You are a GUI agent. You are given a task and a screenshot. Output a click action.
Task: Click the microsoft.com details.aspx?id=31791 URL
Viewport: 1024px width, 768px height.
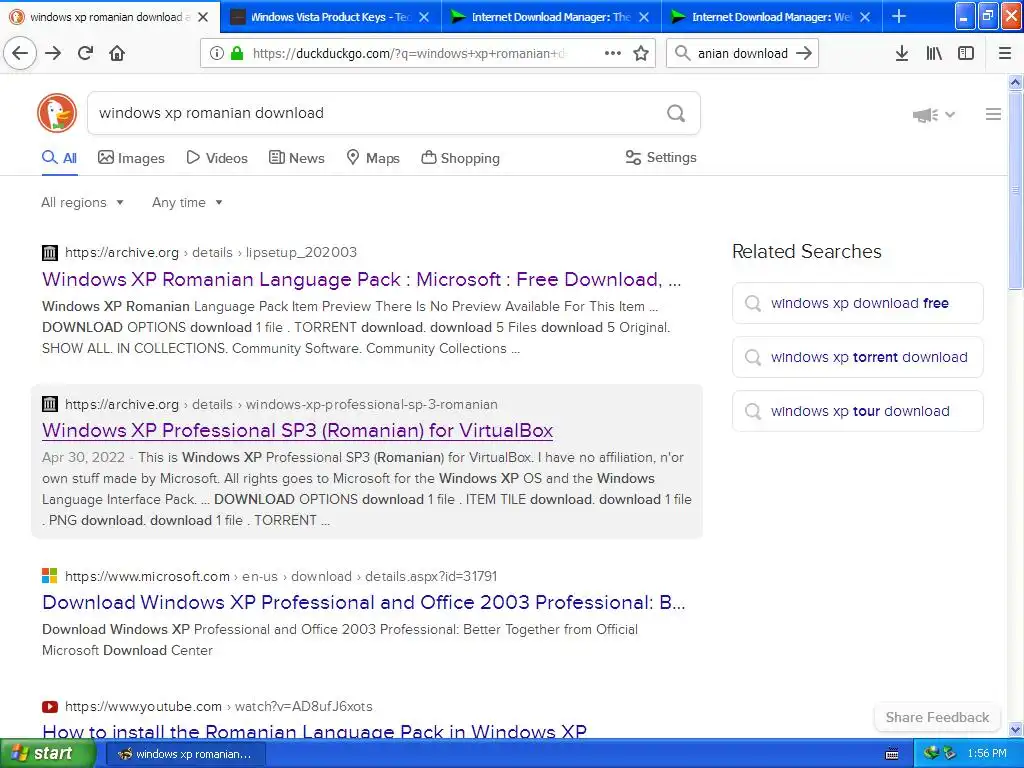click(x=281, y=576)
